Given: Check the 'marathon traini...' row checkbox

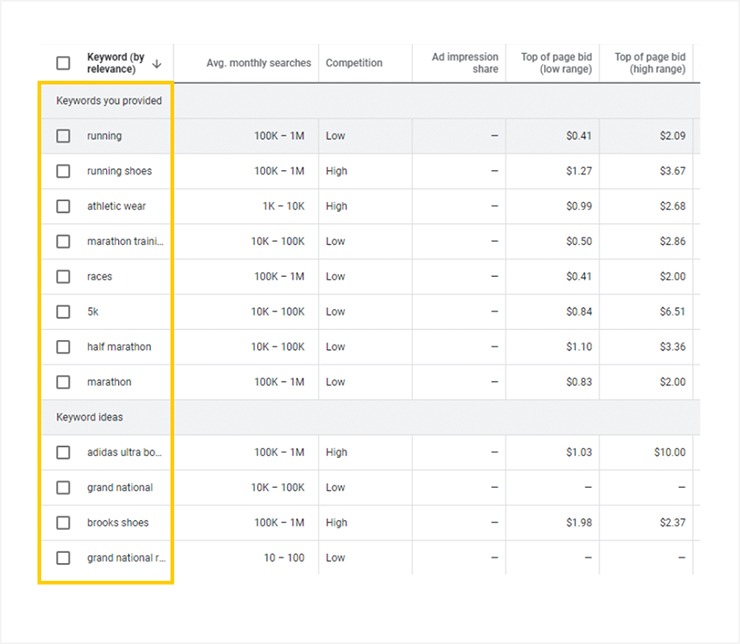Looking at the screenshot, I should [x=63, y=241].
